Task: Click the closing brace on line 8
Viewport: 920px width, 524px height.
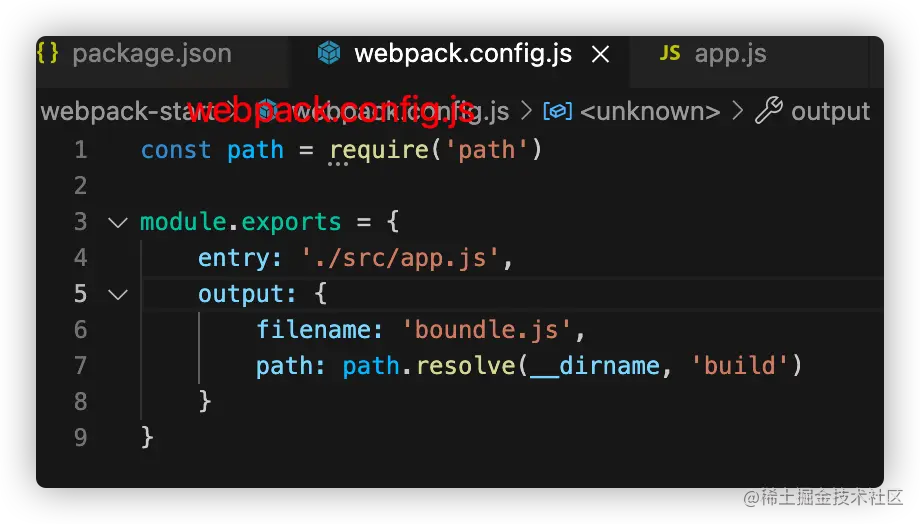Action: 204,402
